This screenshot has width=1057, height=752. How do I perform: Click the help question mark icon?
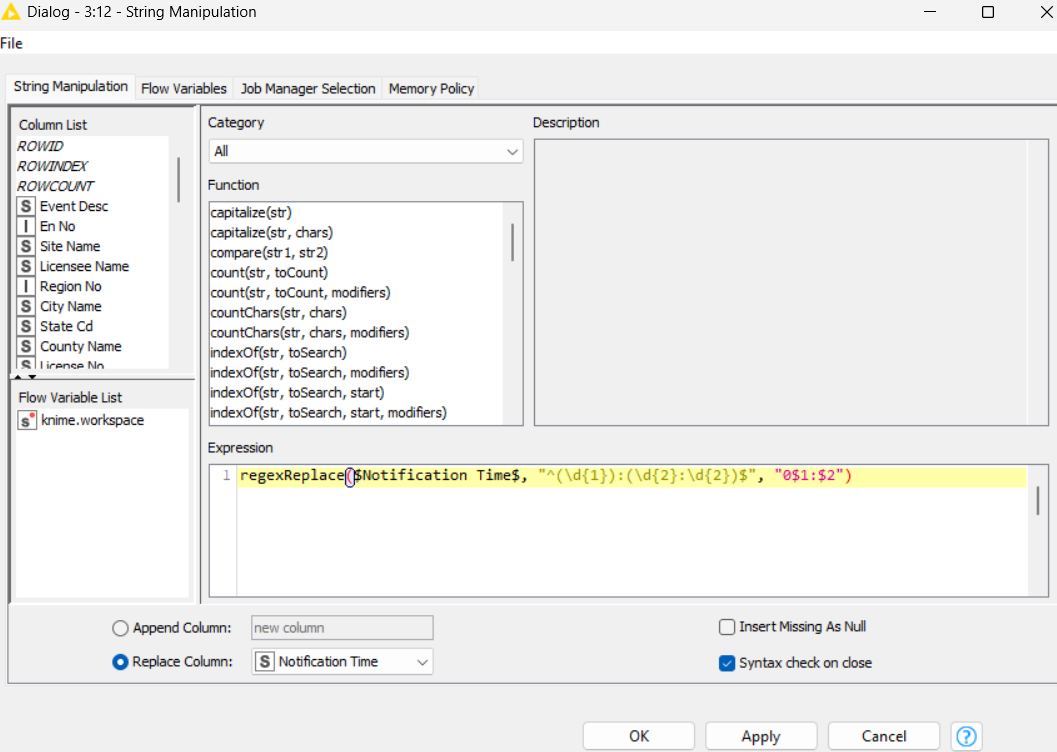point(968,736)
